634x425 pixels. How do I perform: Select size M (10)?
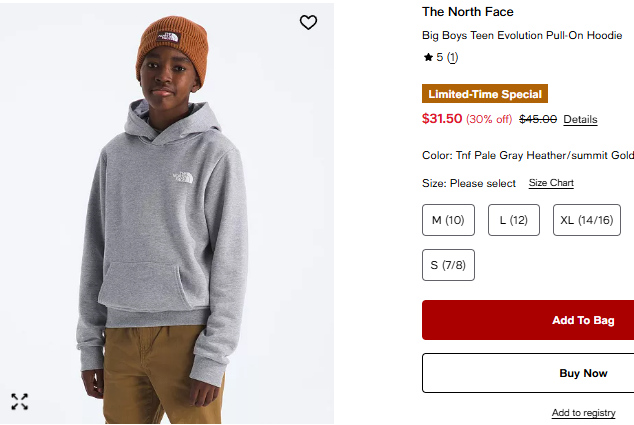(x=448, y=220)
